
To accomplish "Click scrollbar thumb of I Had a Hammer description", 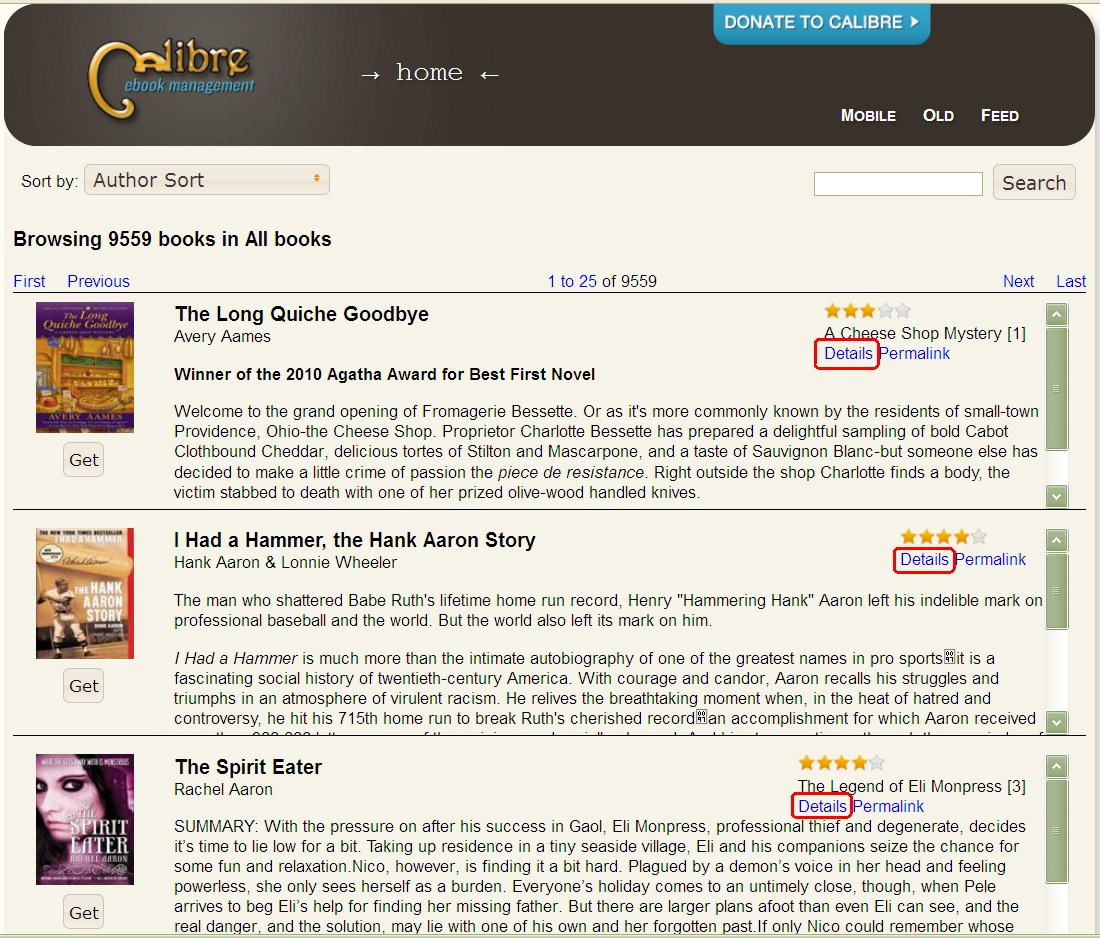I will [x=1057, y=591].
